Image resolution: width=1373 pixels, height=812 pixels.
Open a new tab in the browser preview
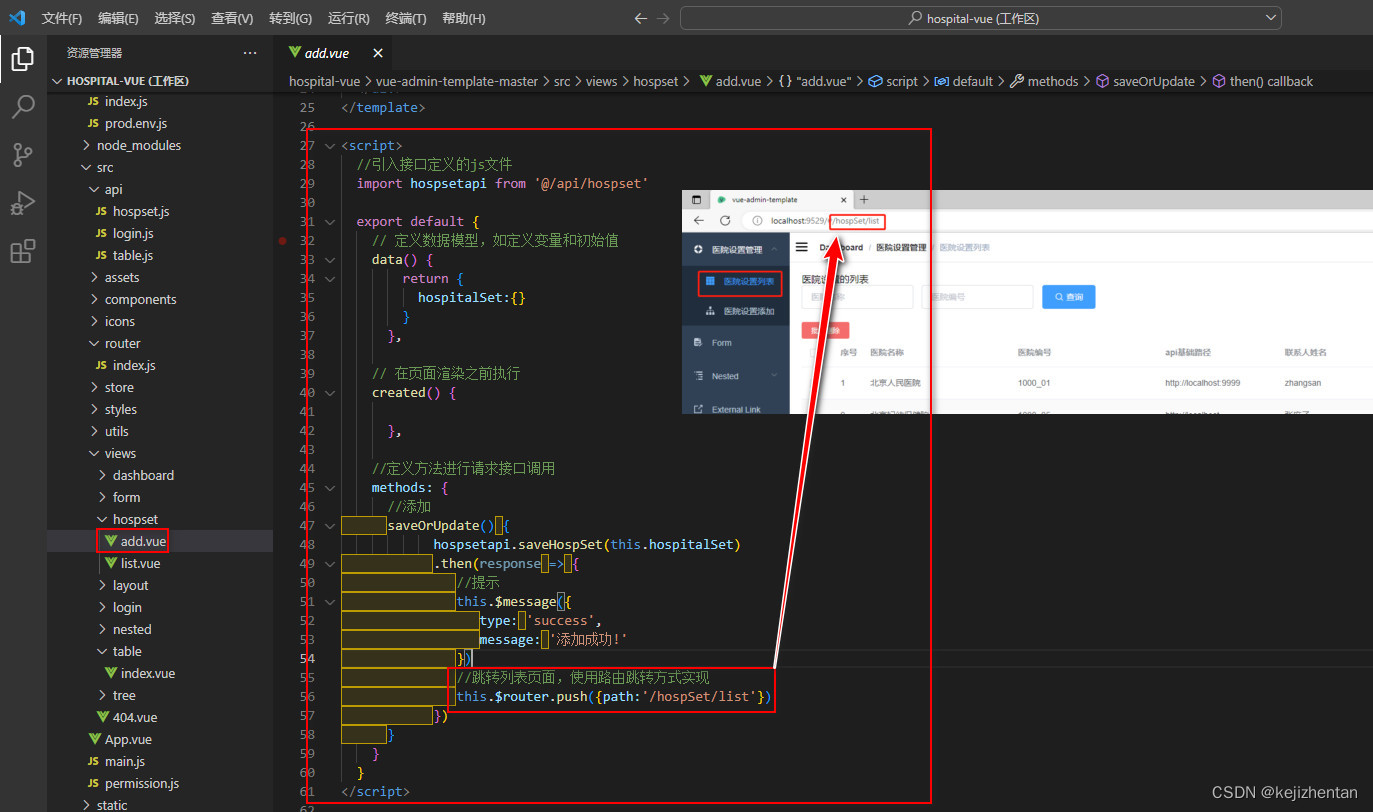(864, 200)
